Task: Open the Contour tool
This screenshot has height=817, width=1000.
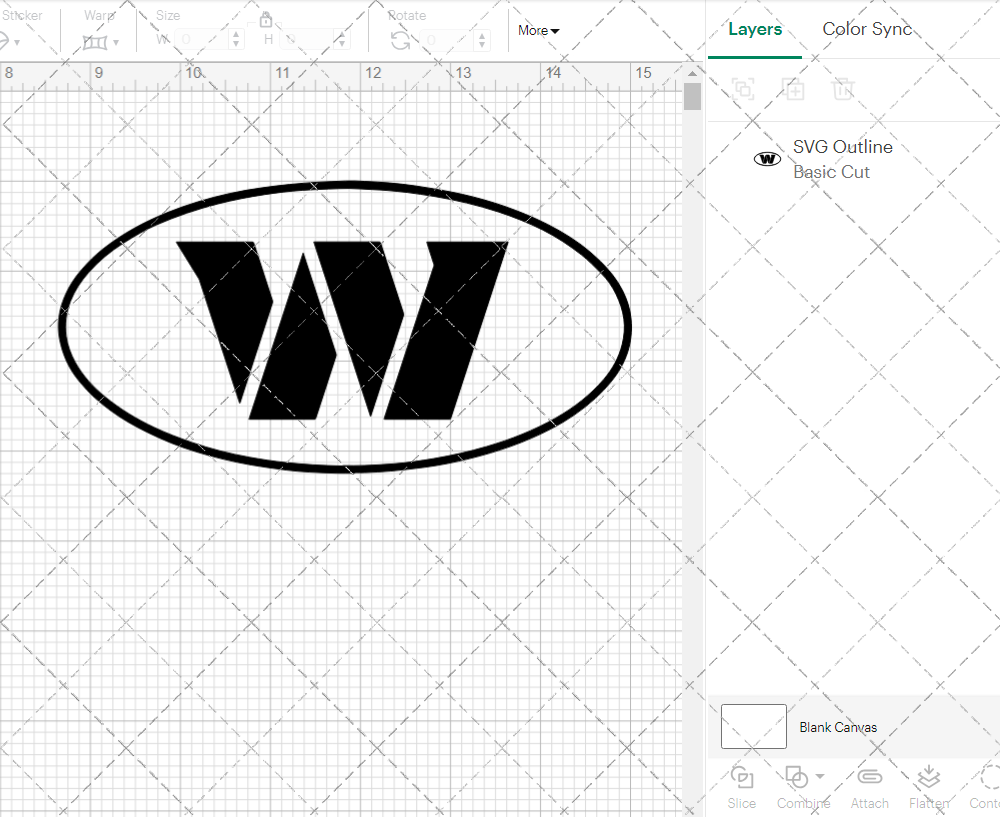Action: click(x=986, y=788)
